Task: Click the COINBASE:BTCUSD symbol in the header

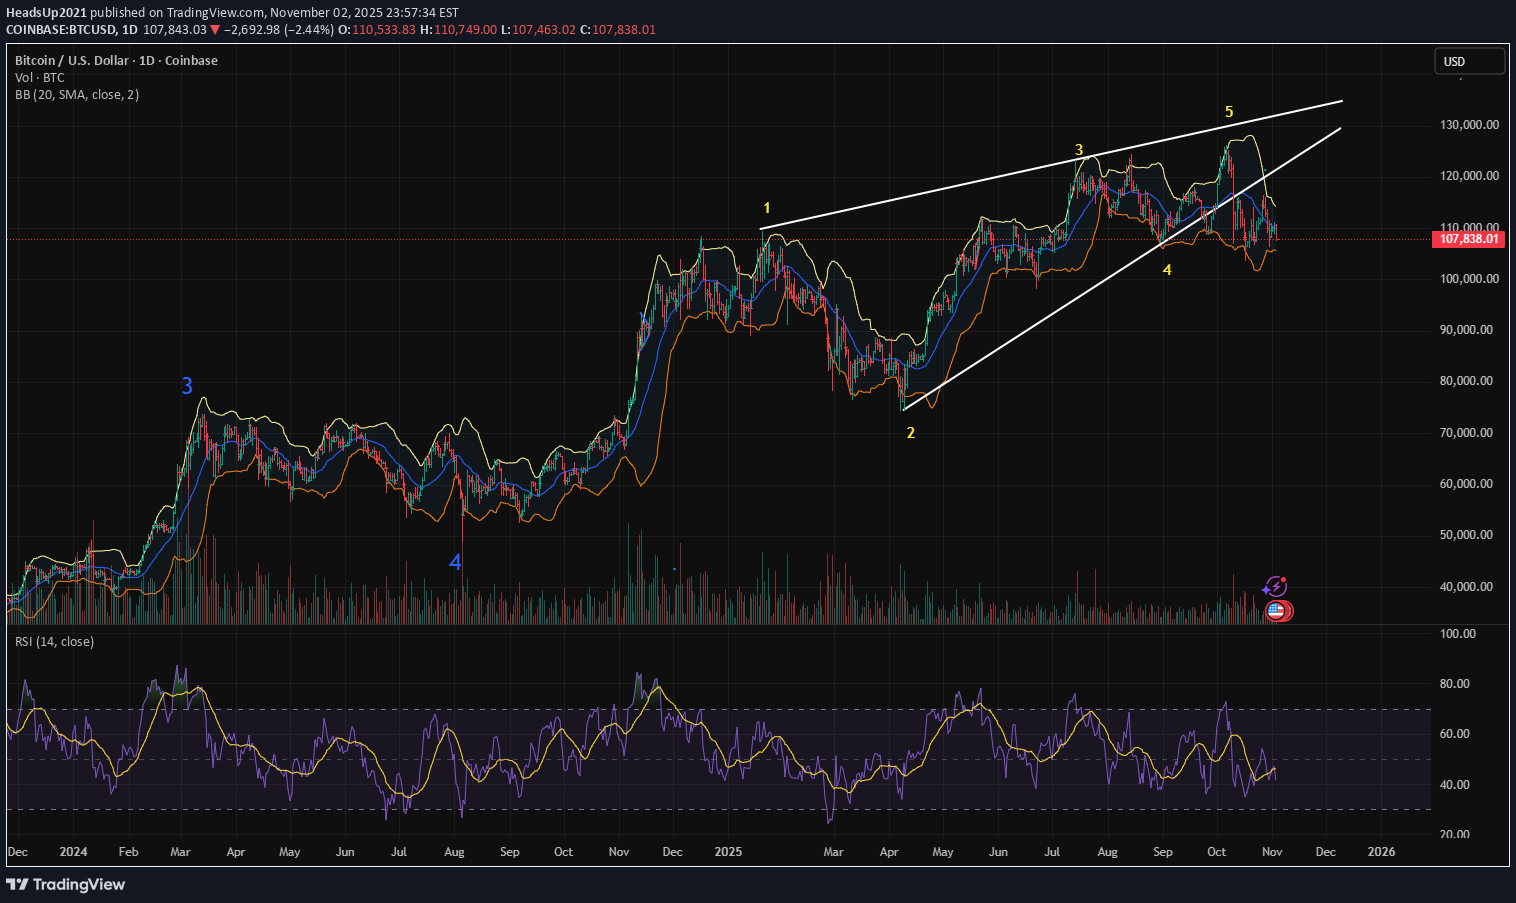Action: [61, 30]
